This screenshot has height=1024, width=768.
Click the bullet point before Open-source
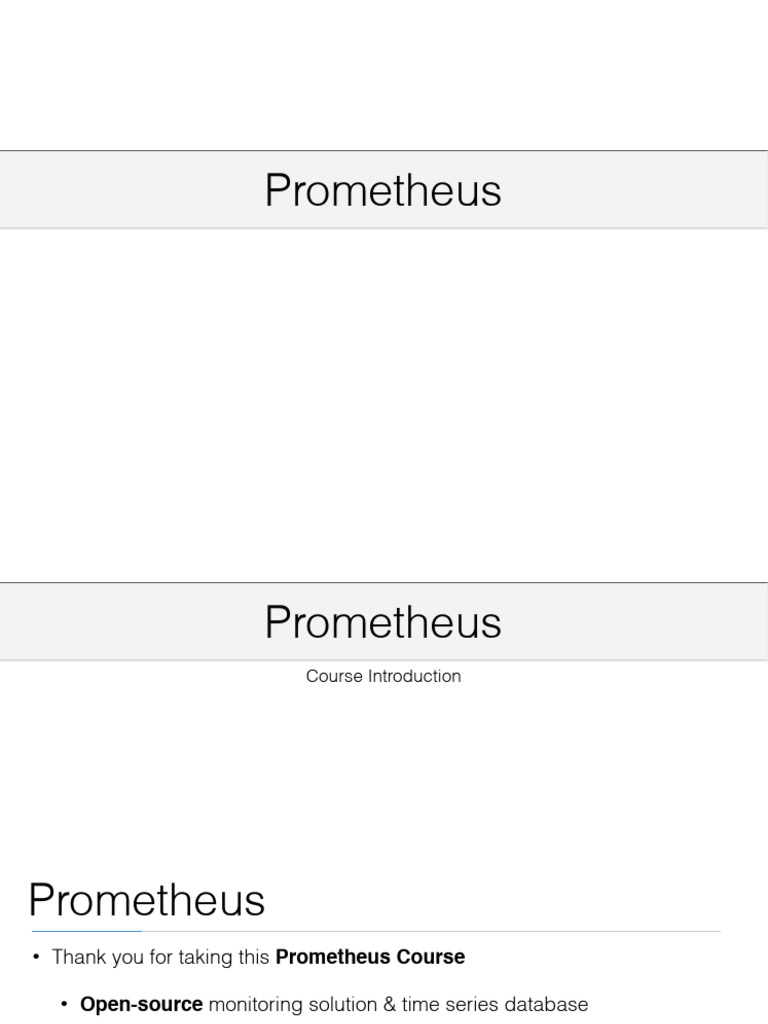tap(64, 1005)
